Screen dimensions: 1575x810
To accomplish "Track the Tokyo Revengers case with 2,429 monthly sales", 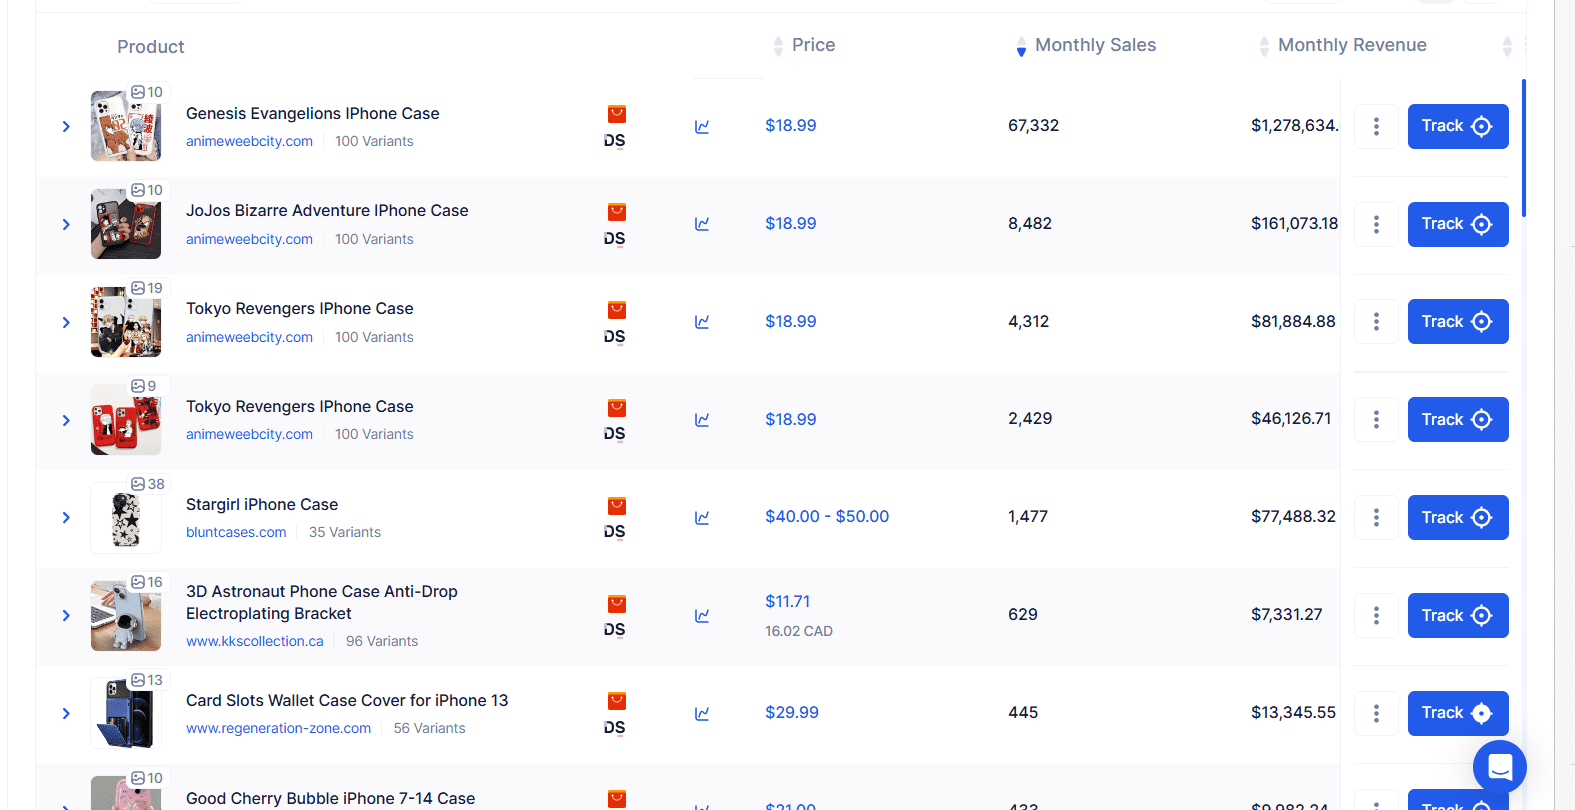I will click(x=1458, y=420).
